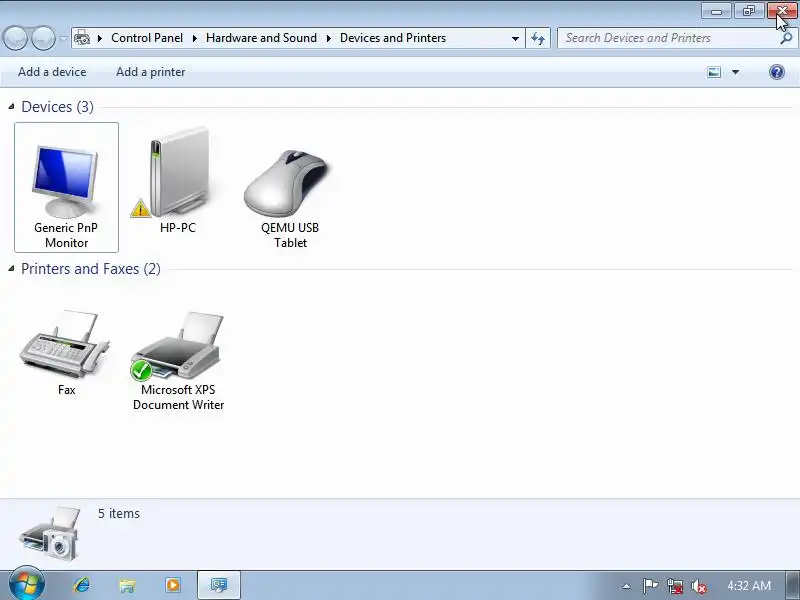Refresh the Devices and Printers view

point(538,38)
